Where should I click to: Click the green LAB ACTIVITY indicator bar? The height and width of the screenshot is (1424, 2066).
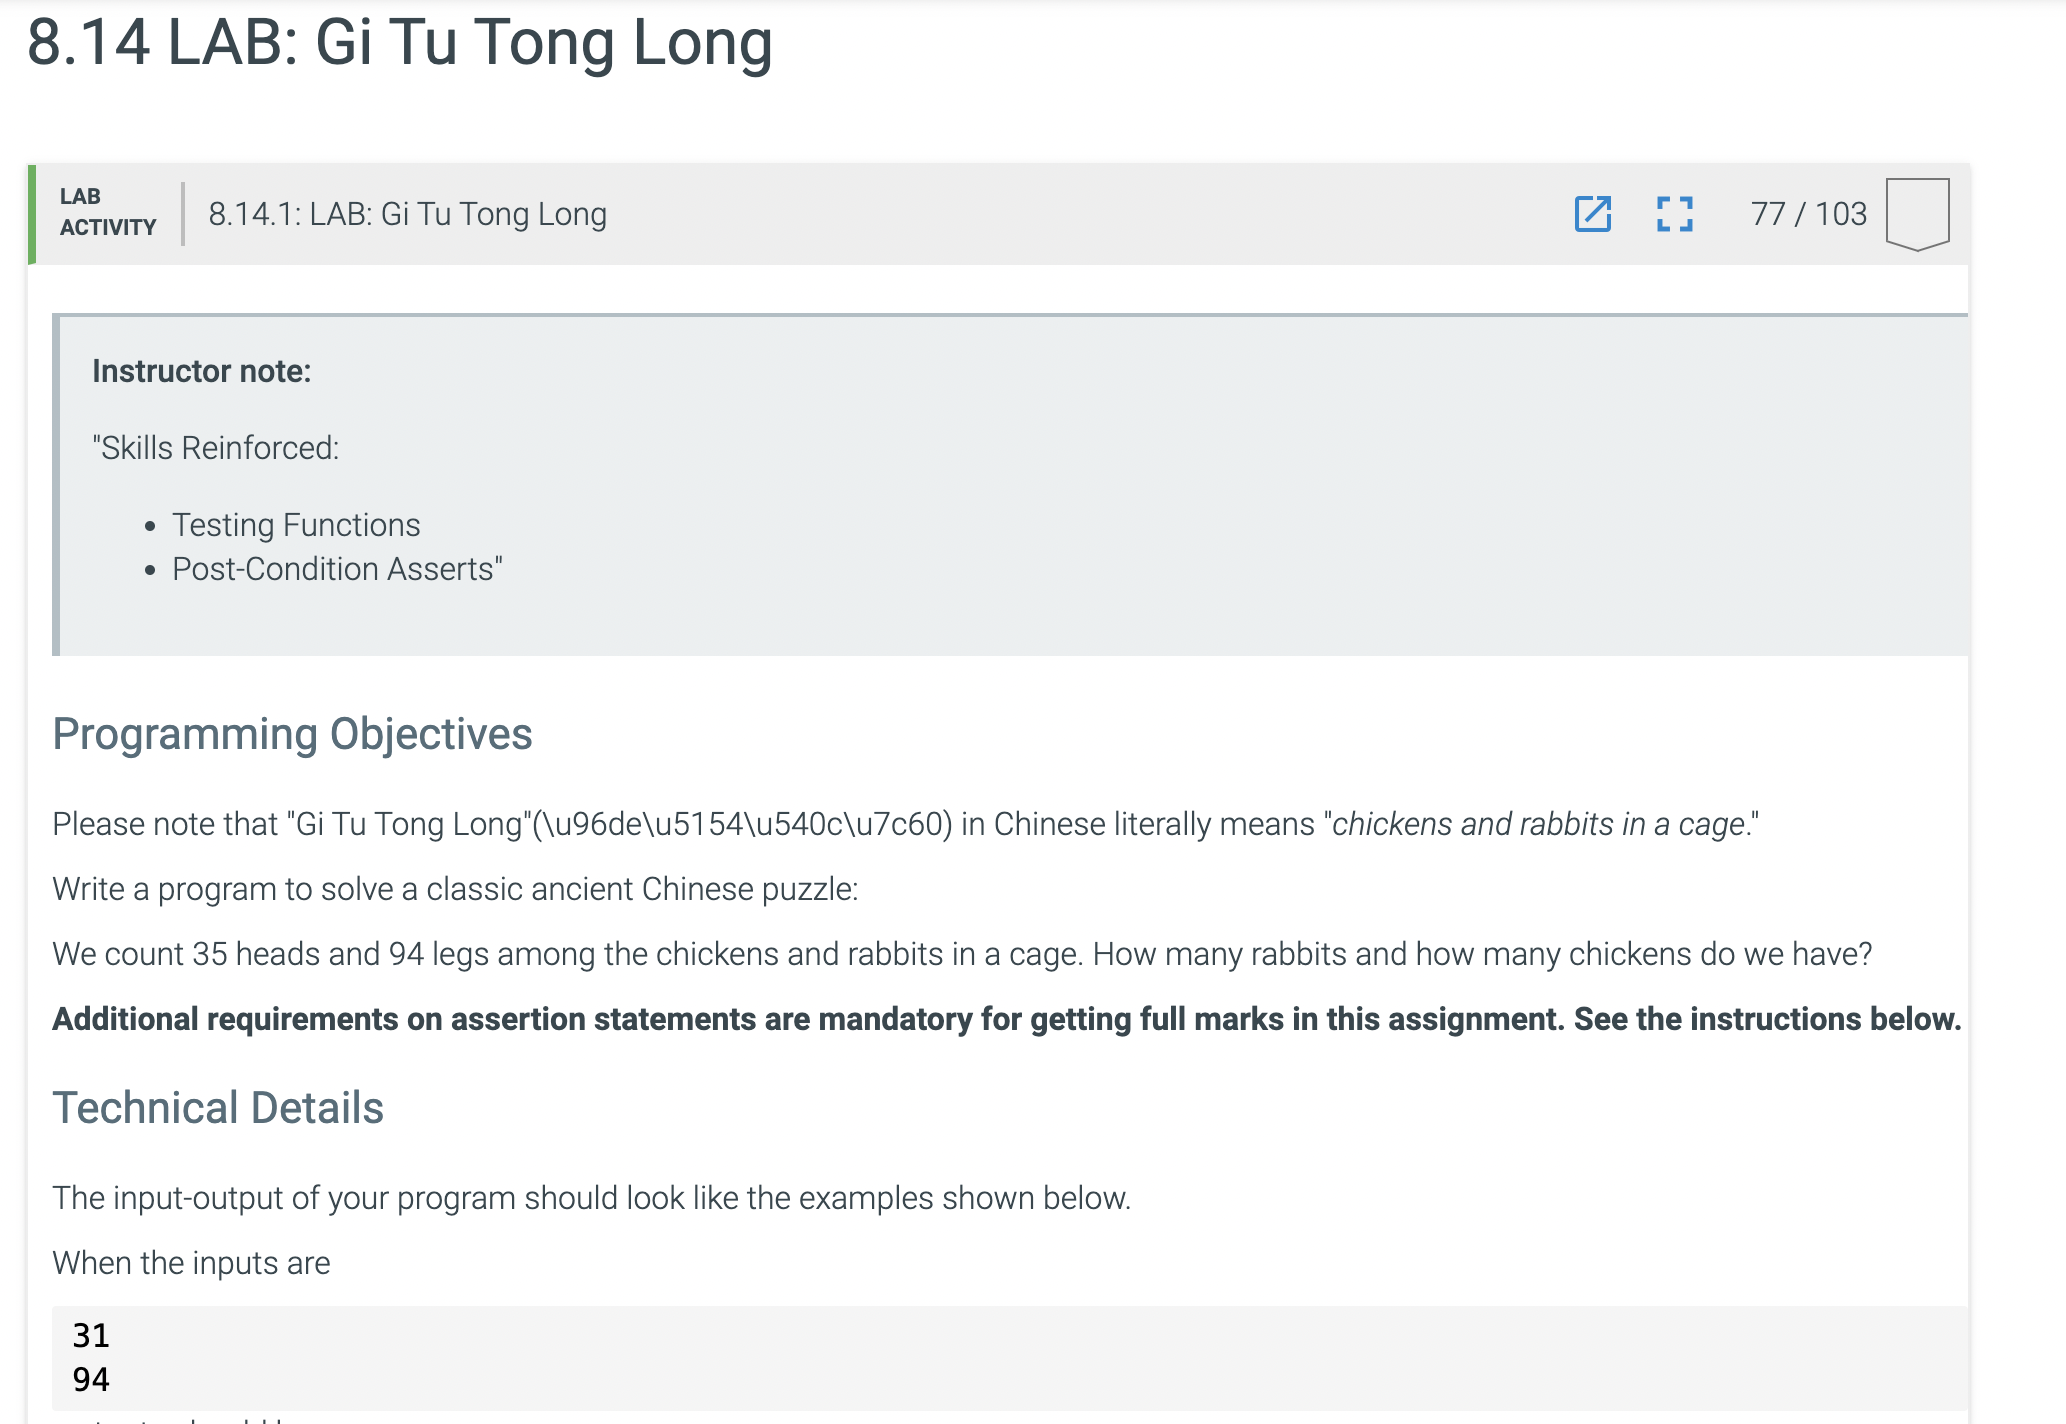33,212
